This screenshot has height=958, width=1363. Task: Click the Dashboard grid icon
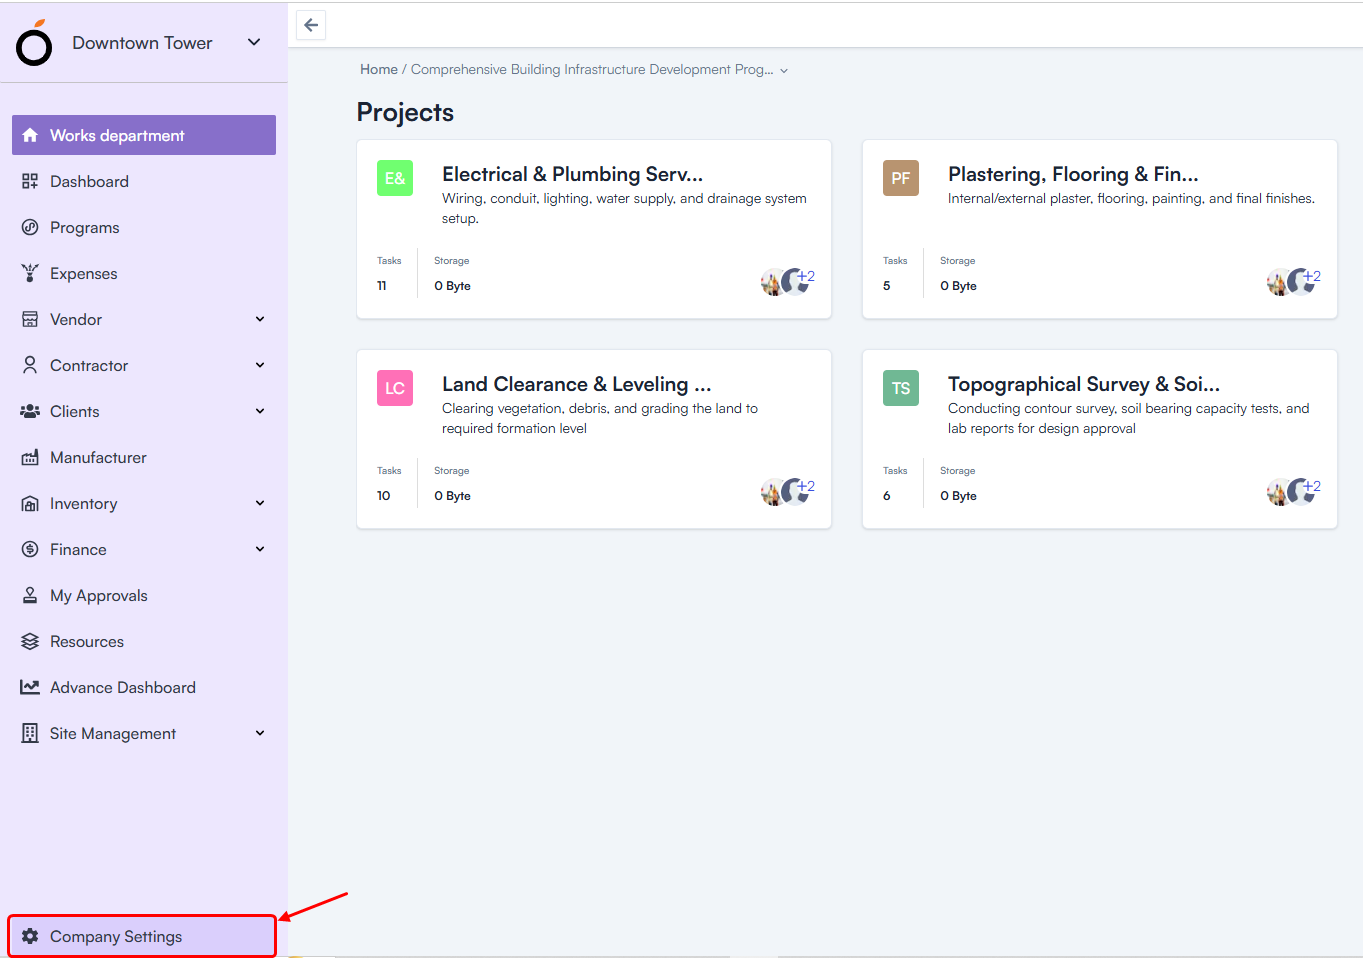30,181
